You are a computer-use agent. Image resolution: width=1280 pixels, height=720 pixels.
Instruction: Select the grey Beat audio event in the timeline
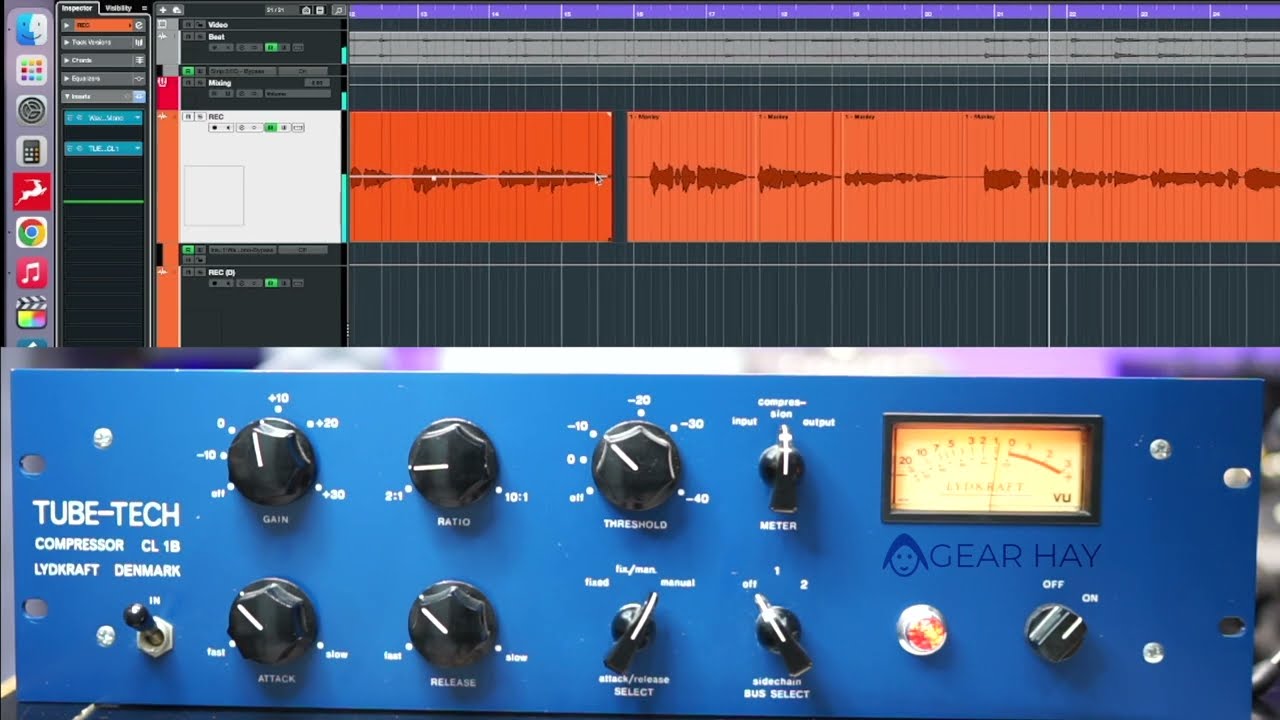(x=814, y=47)
